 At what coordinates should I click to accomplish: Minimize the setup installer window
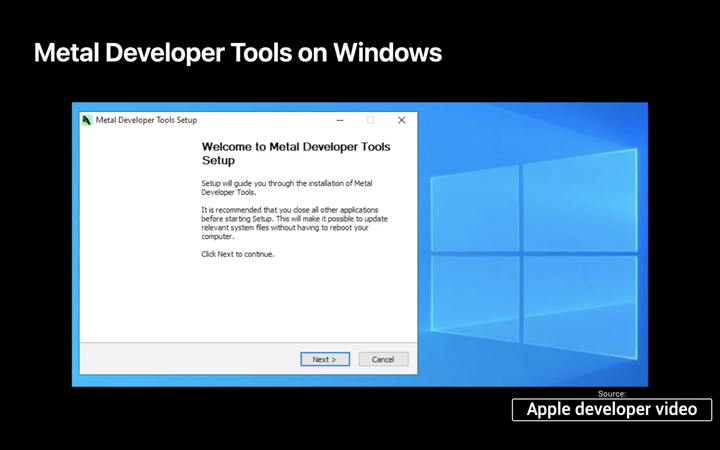click(x=340, y=120)
